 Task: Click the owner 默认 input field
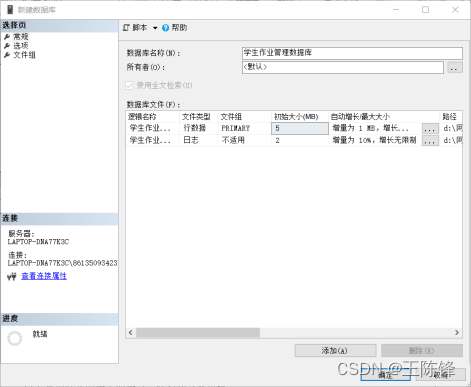[343, 67]
